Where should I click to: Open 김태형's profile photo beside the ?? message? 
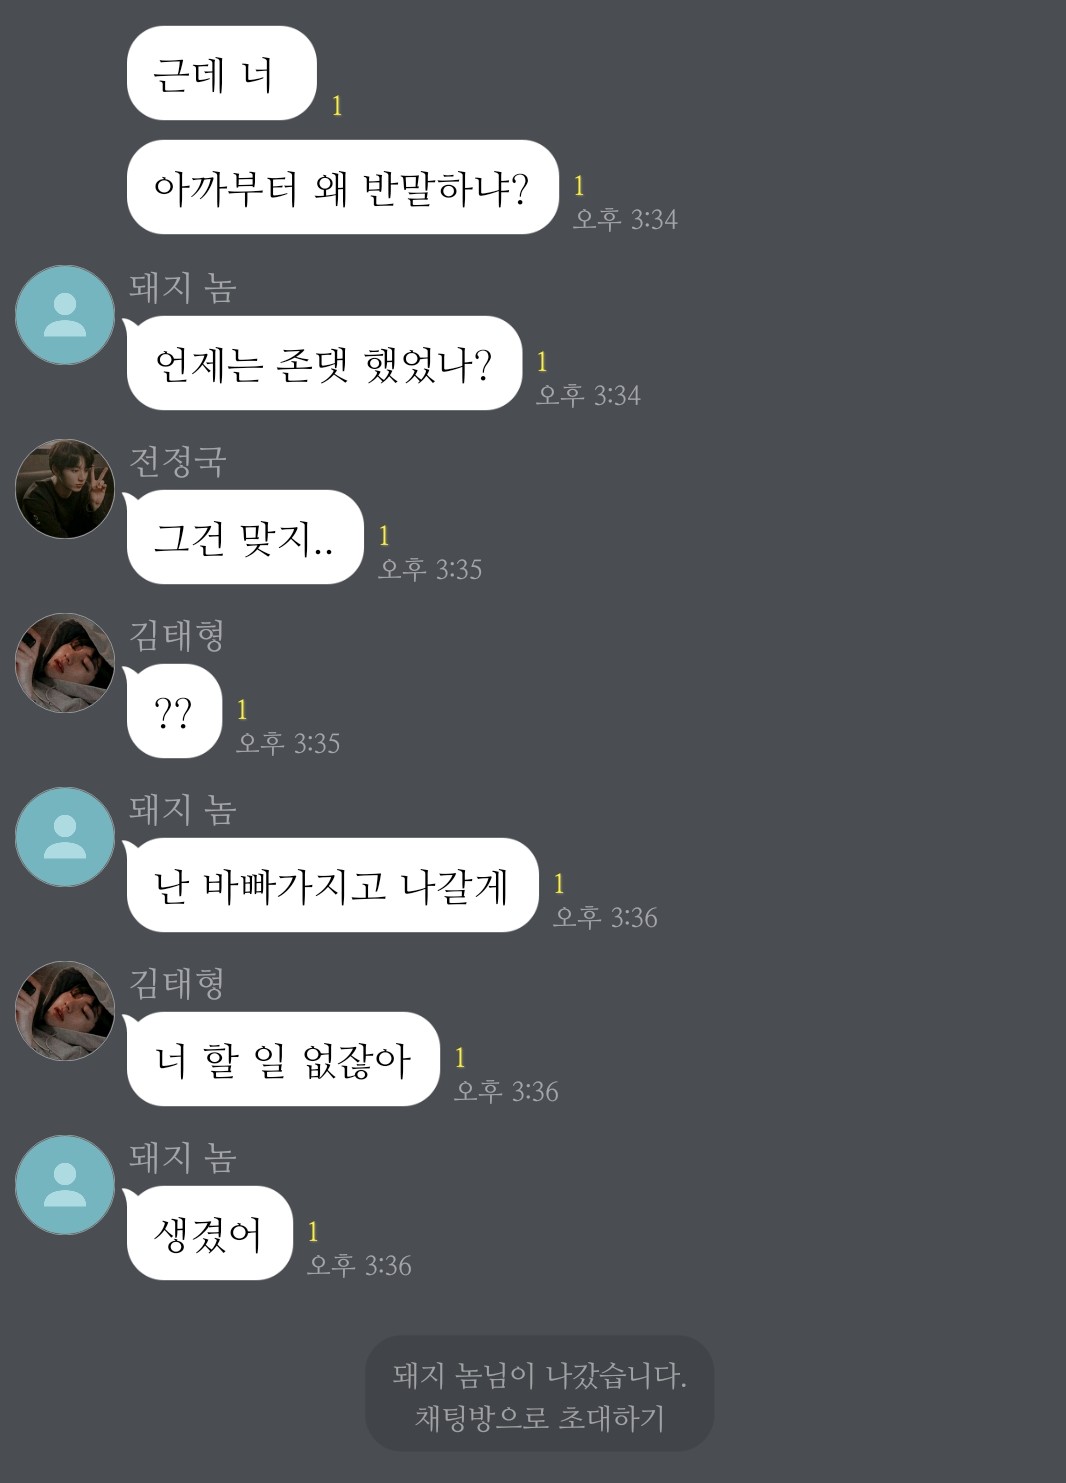coord(65,663)
